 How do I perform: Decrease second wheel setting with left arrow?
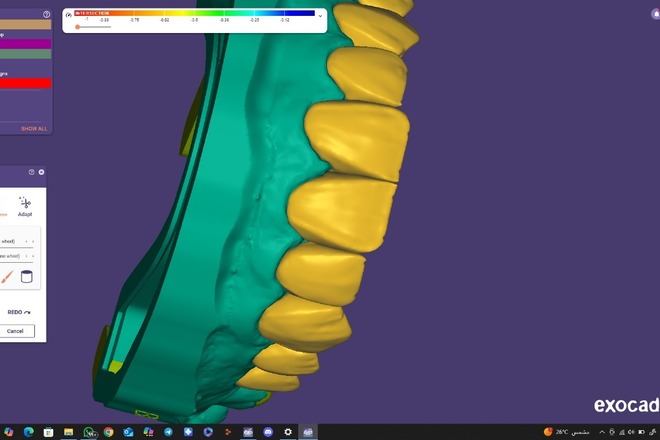click(27, 256)
